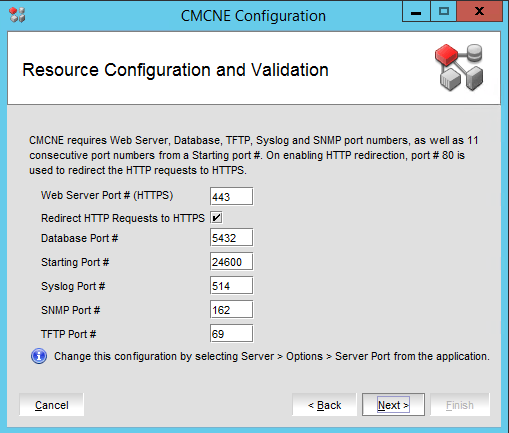Uncheck Redirect HTTP Requests to HTTPS
This screenshot has width=509, height=433.
(216, 218)
